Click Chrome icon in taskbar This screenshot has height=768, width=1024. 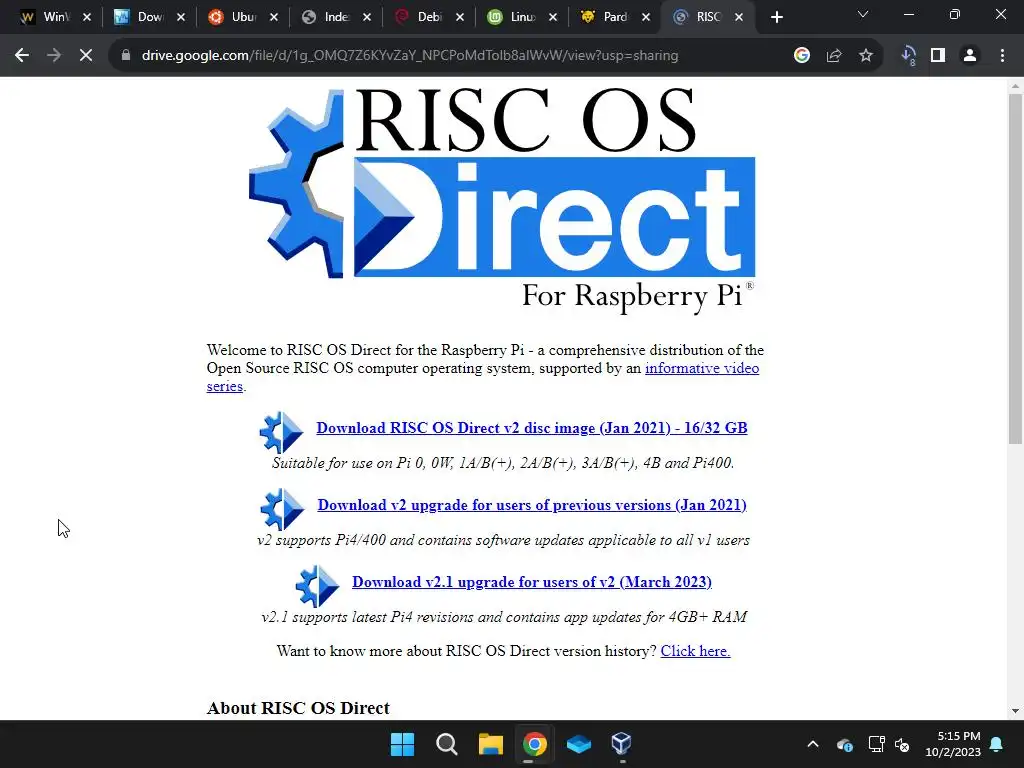click(x=535, y=744)
